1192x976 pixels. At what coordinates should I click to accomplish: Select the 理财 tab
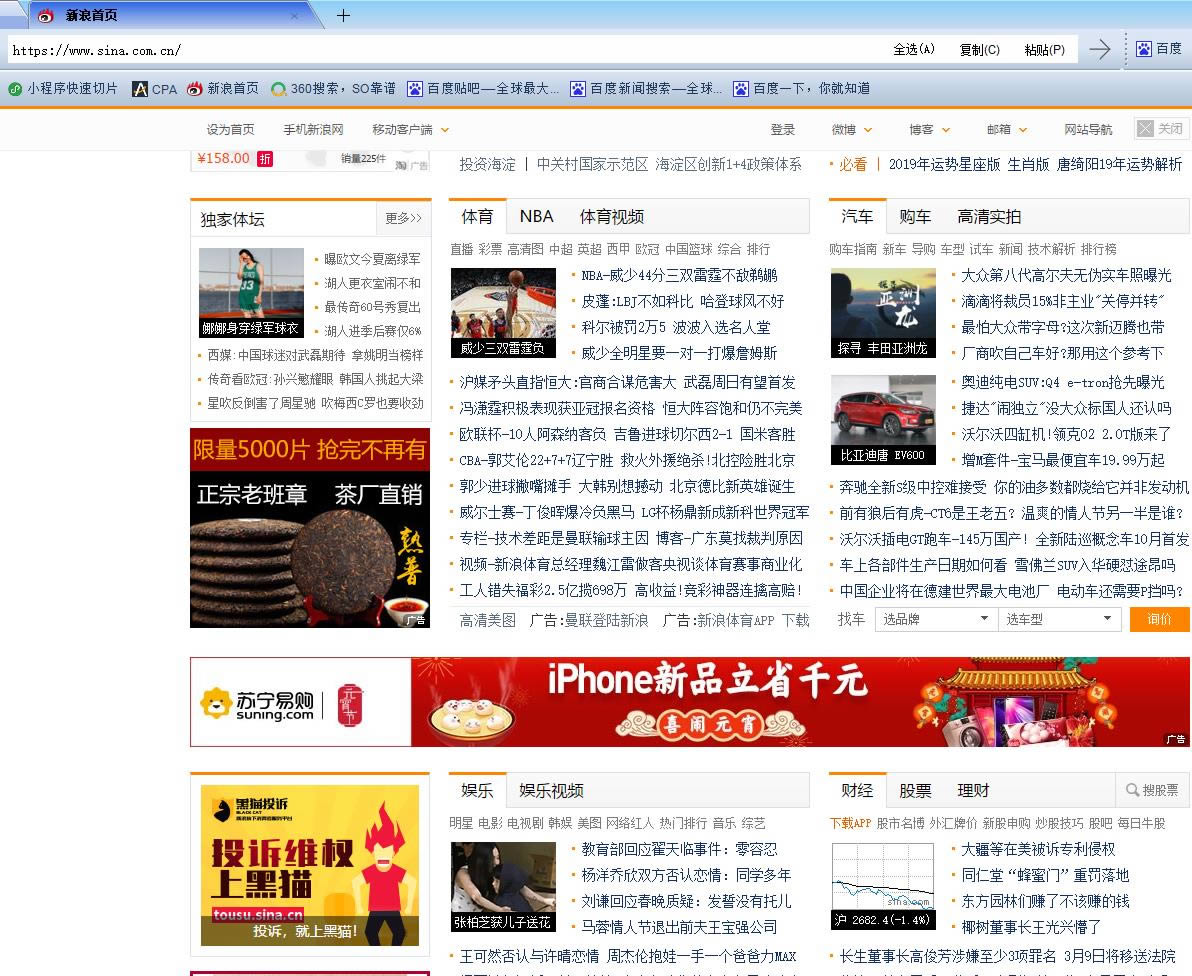(x=973, y=791)
